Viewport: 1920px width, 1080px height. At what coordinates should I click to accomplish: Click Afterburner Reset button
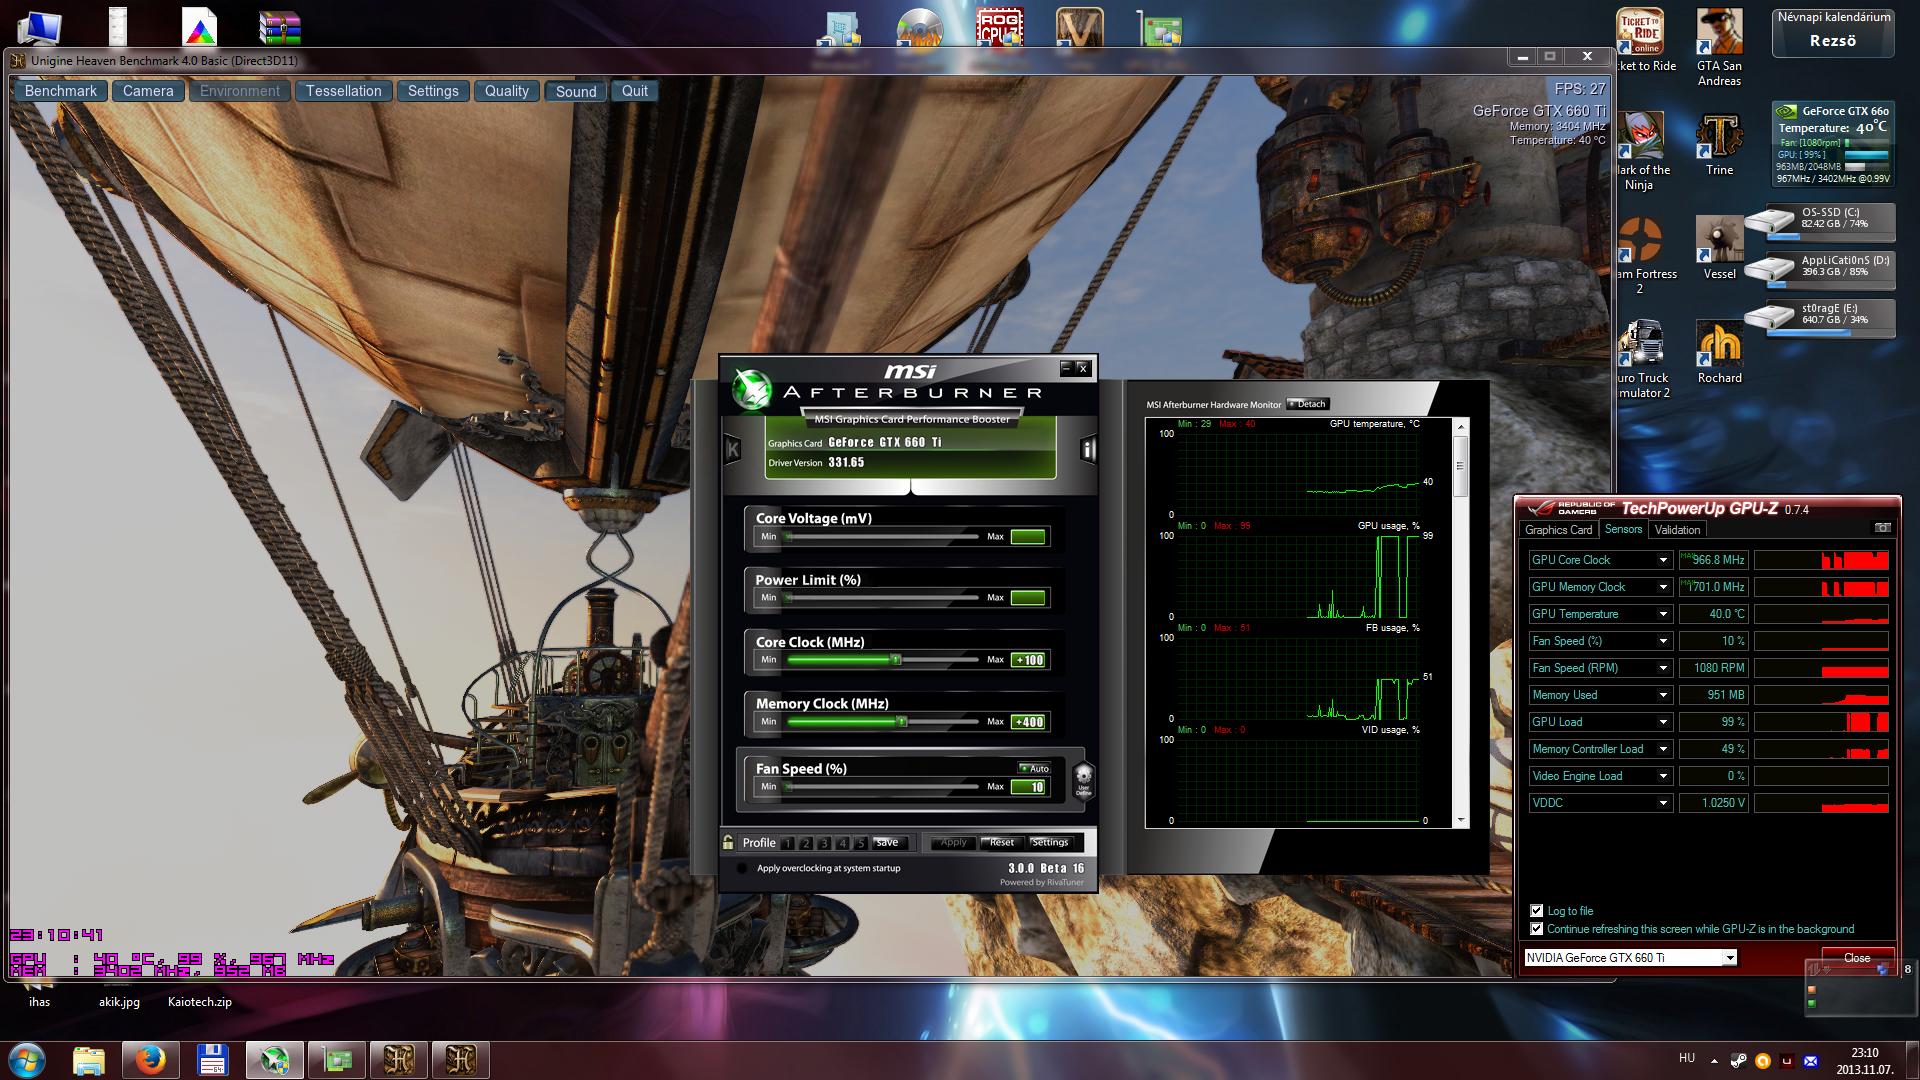point(1001,842)
